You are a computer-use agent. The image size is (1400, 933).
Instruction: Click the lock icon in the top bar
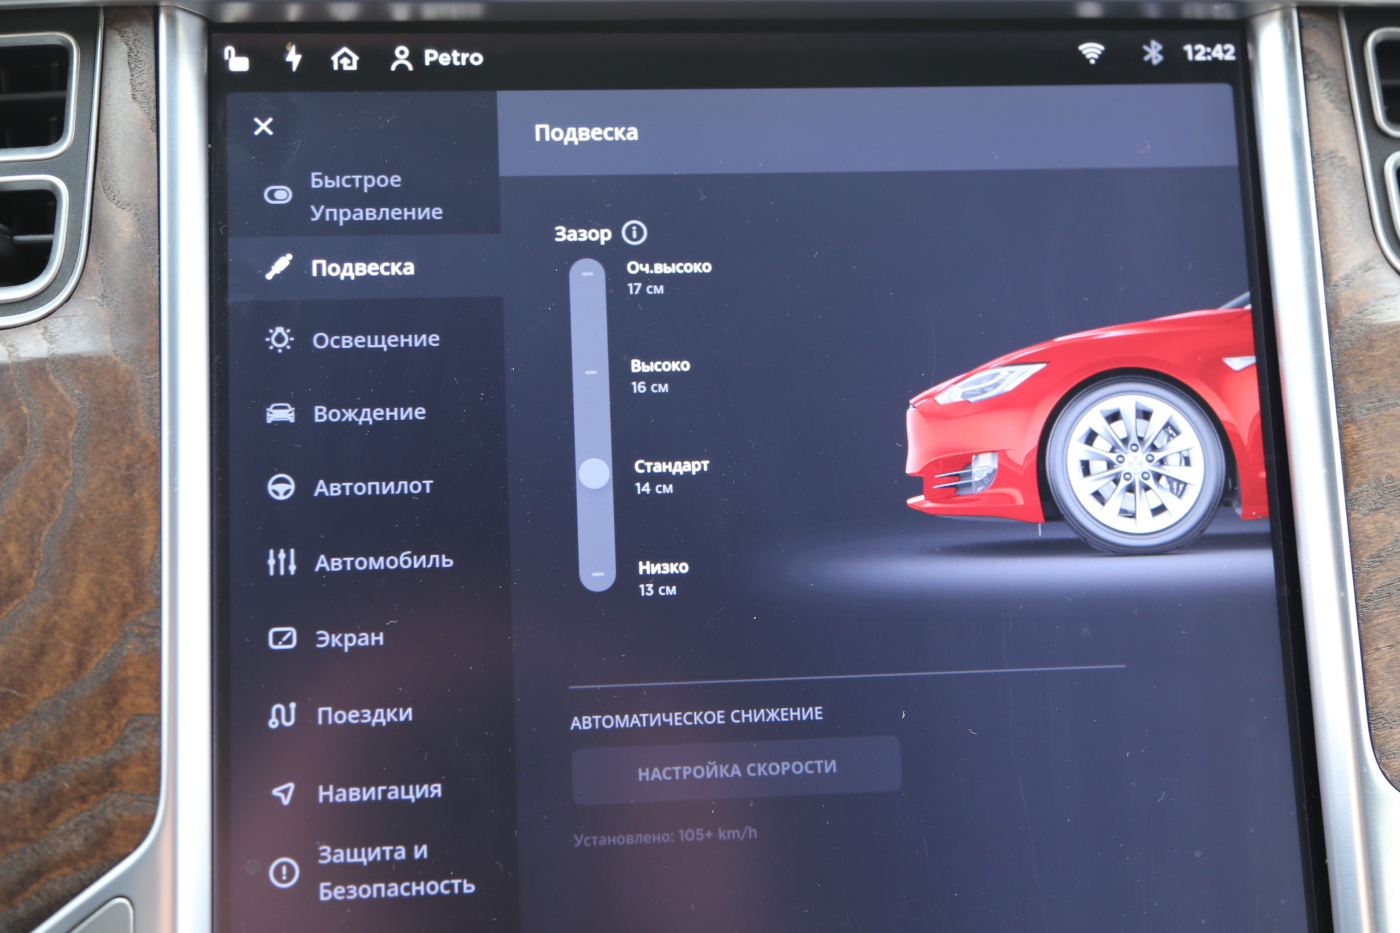[235, 58]
